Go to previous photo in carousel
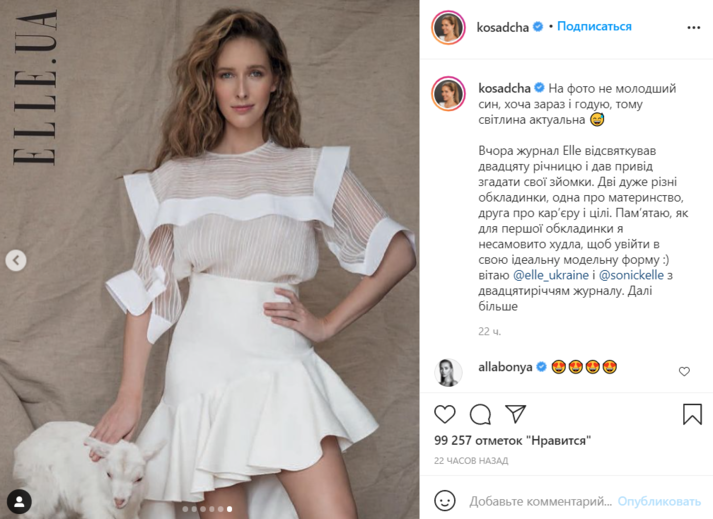This screenshot has height=519, width=713. (16, 260)
